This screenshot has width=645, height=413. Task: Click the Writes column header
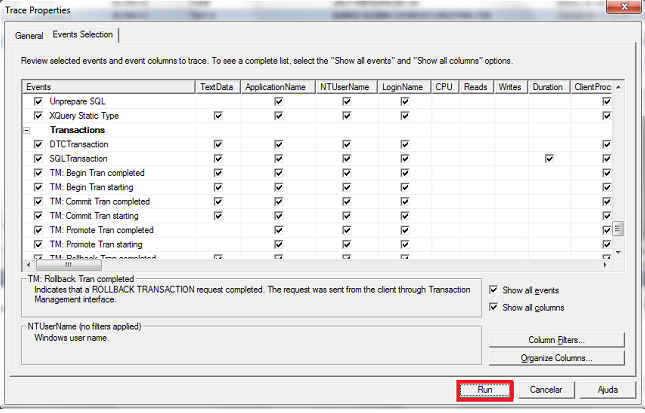(511, 87)
